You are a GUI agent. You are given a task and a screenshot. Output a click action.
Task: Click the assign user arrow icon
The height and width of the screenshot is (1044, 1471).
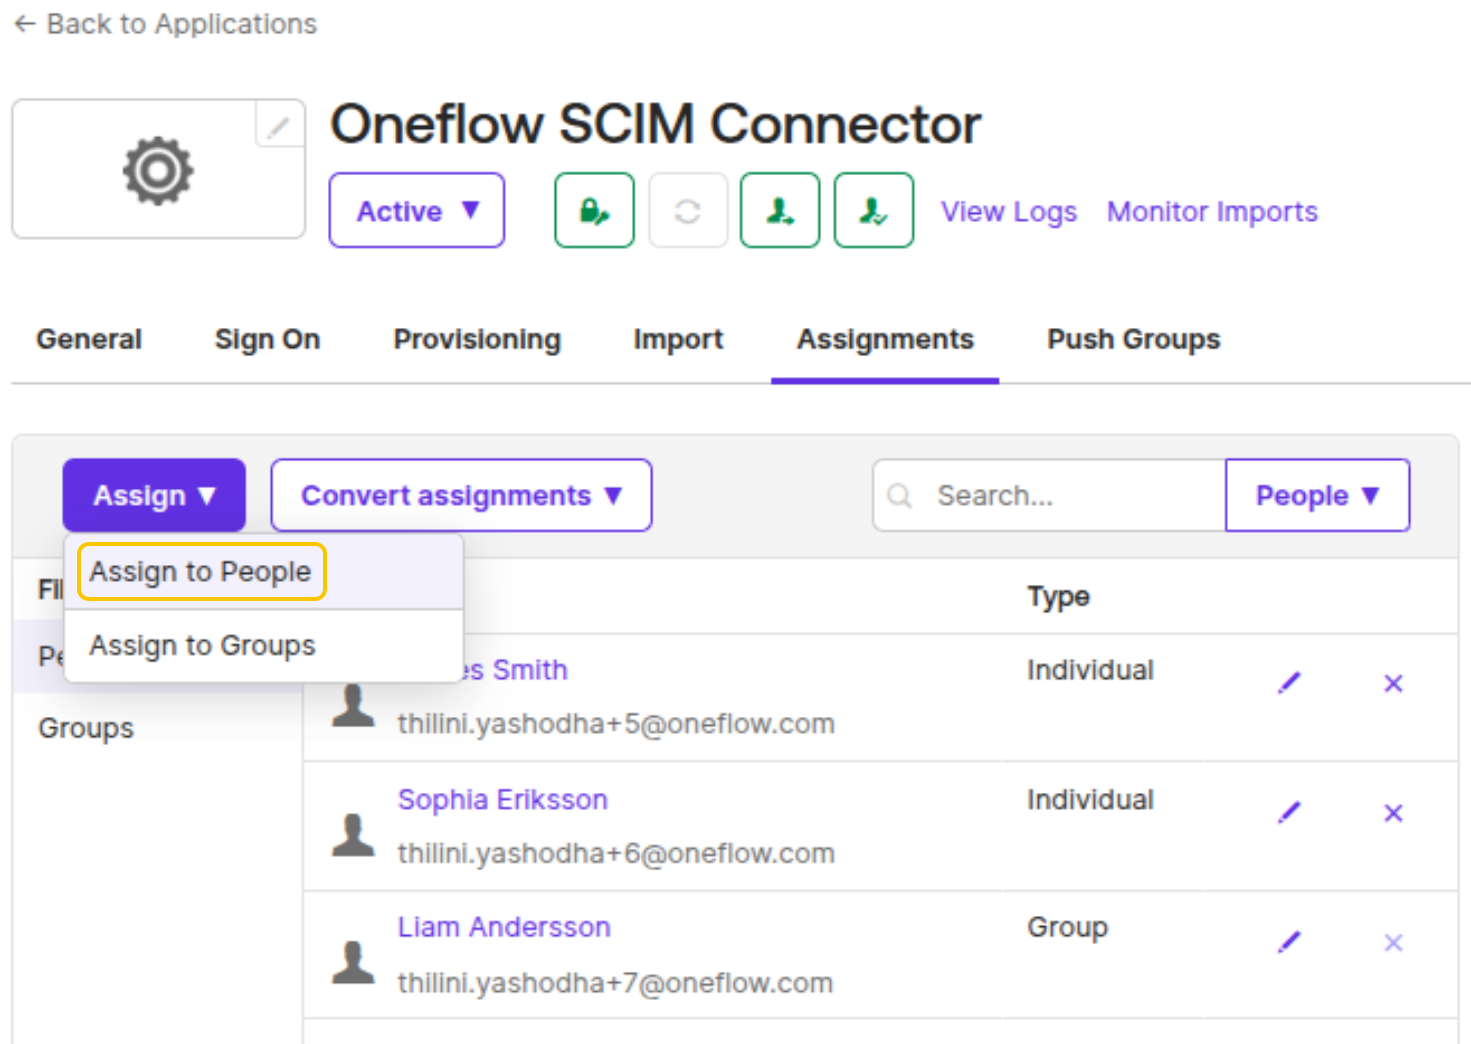tap(780, 211)
